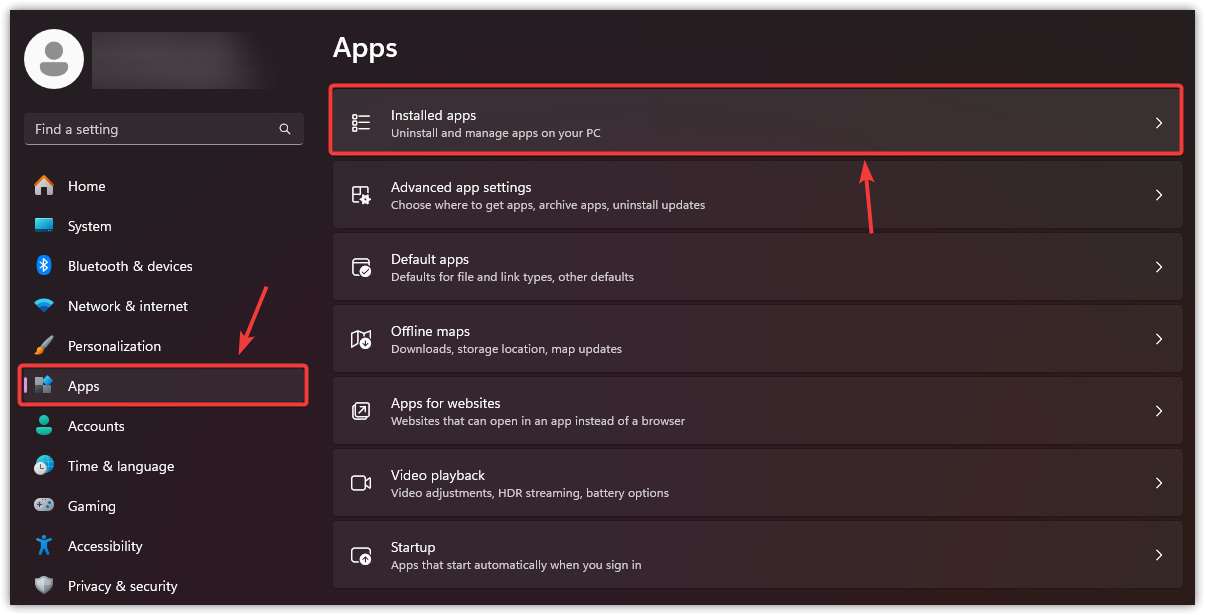
Task: Click the Default apps icon
Action: pyautogui.click(x=361, y=267)
